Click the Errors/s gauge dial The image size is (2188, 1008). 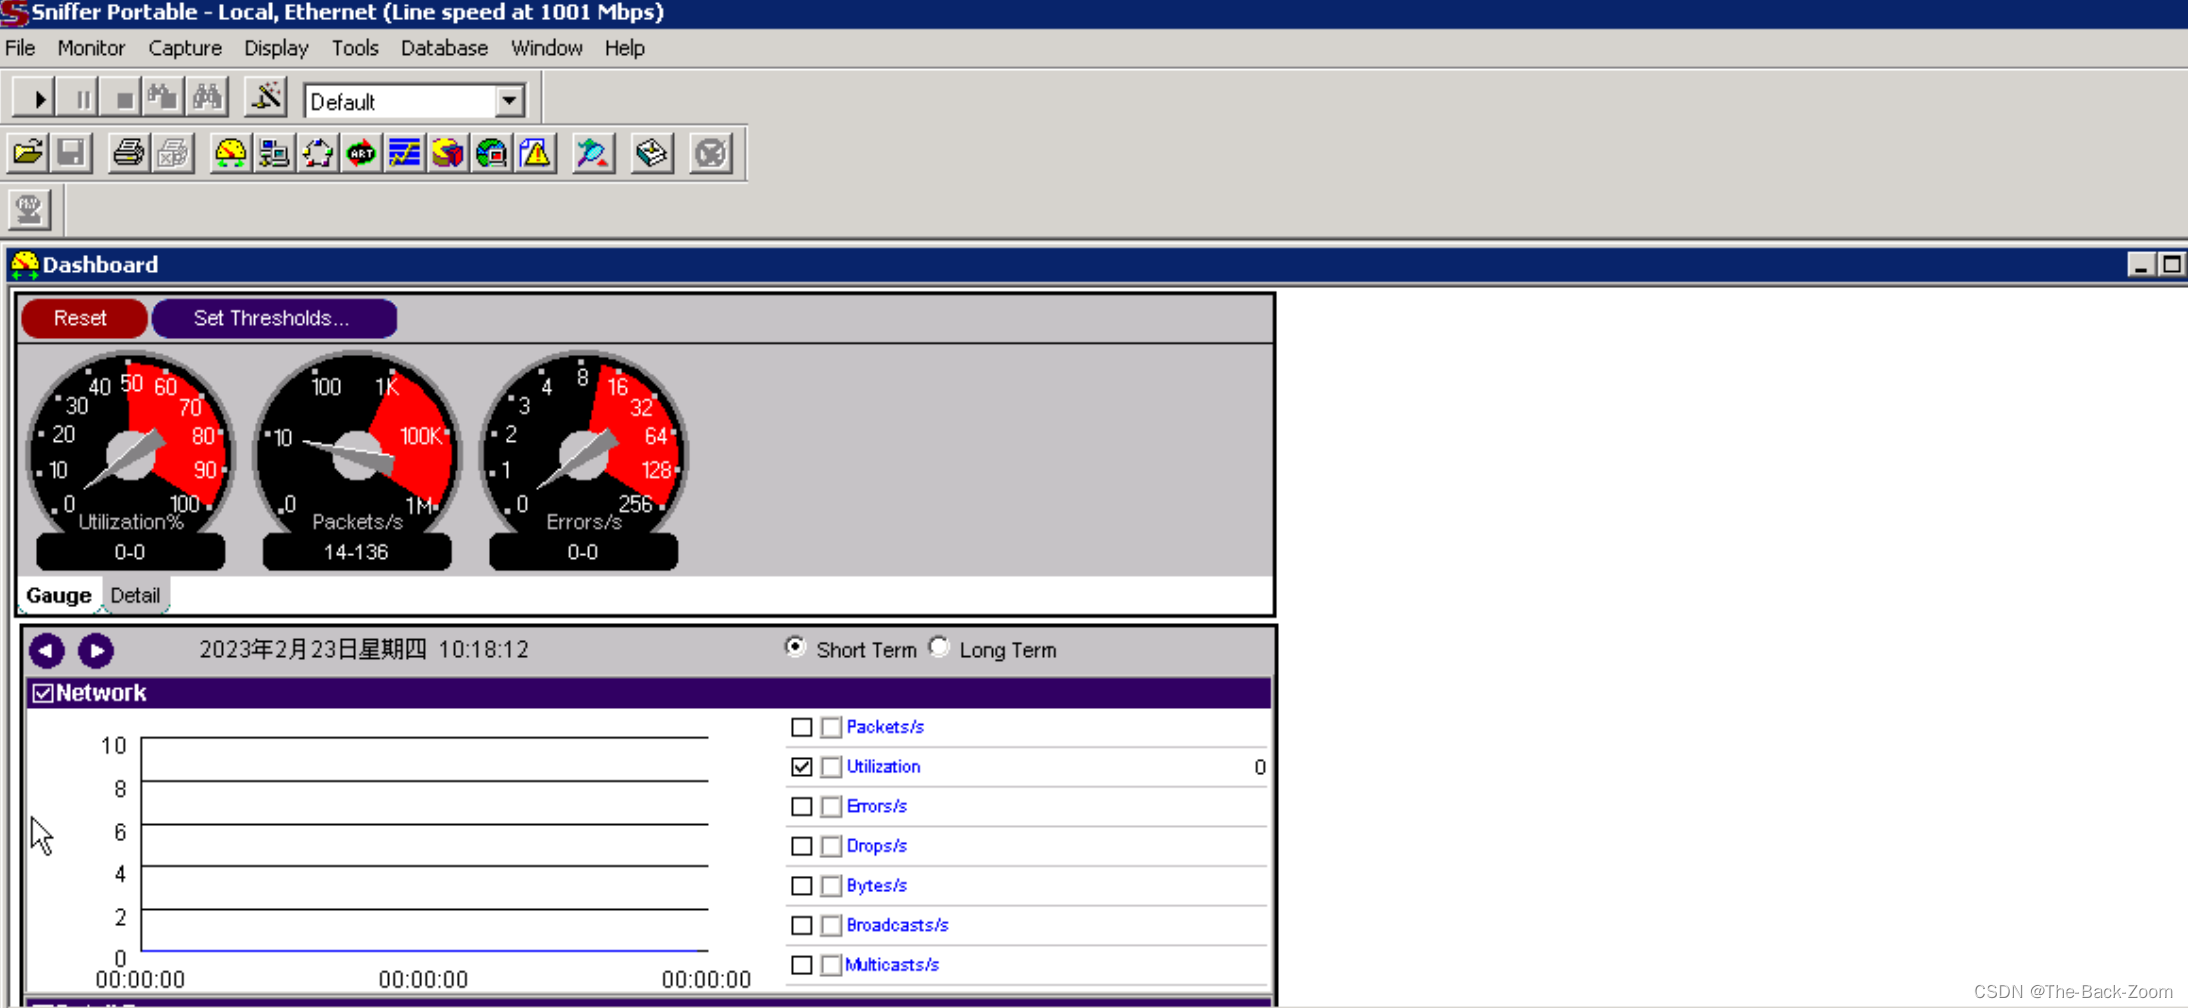583,453
